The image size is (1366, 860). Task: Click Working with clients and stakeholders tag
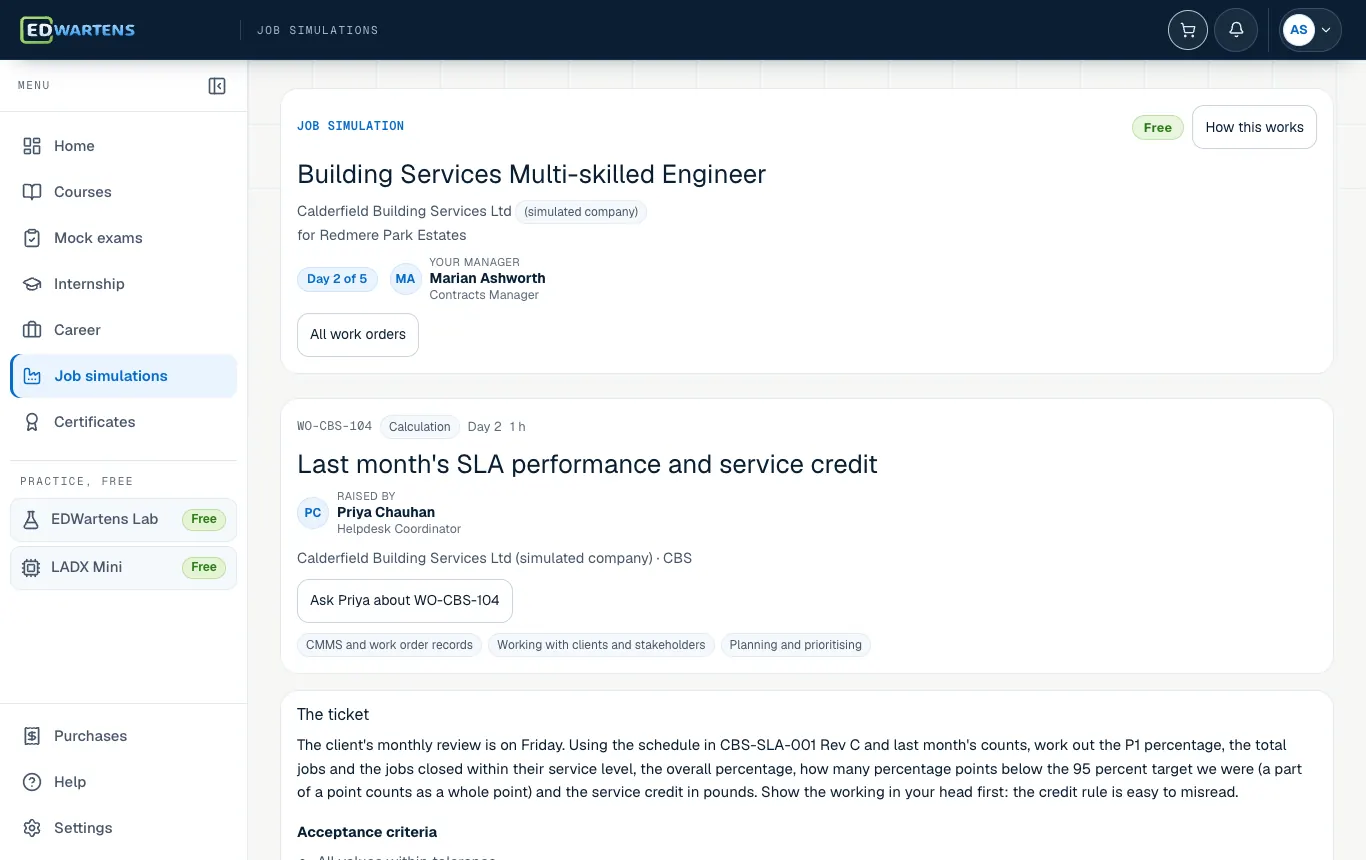(601, 645)
